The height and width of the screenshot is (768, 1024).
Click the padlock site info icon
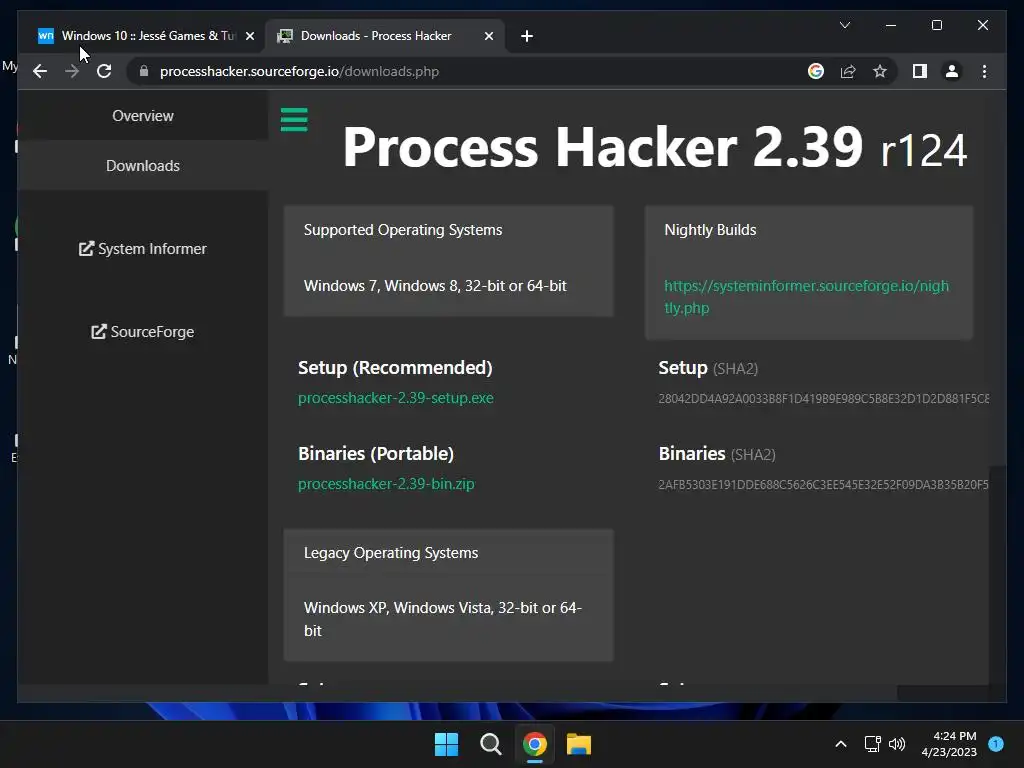(x=144, y=71)
